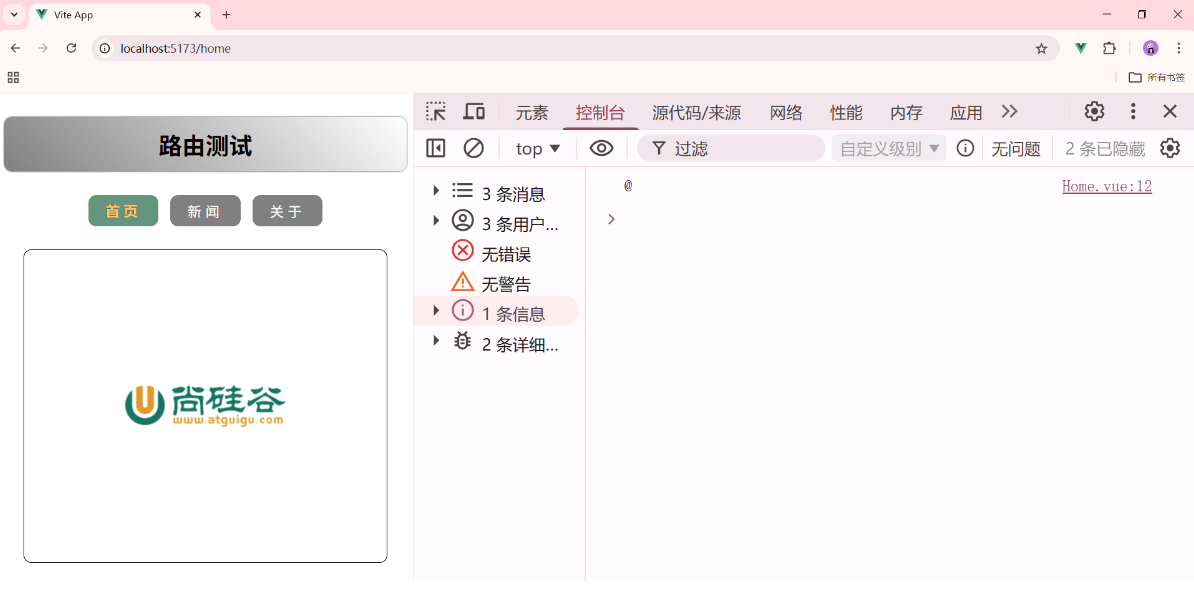Open the top context dropdown
The height and width of the screenshot is (612, 1194).
(x=538, y=148)
